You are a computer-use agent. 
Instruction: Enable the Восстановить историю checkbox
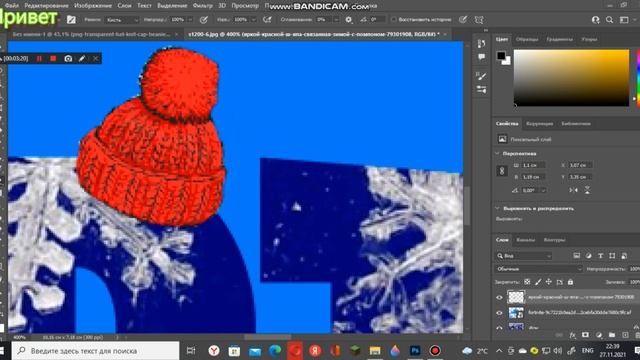(393, 20)
